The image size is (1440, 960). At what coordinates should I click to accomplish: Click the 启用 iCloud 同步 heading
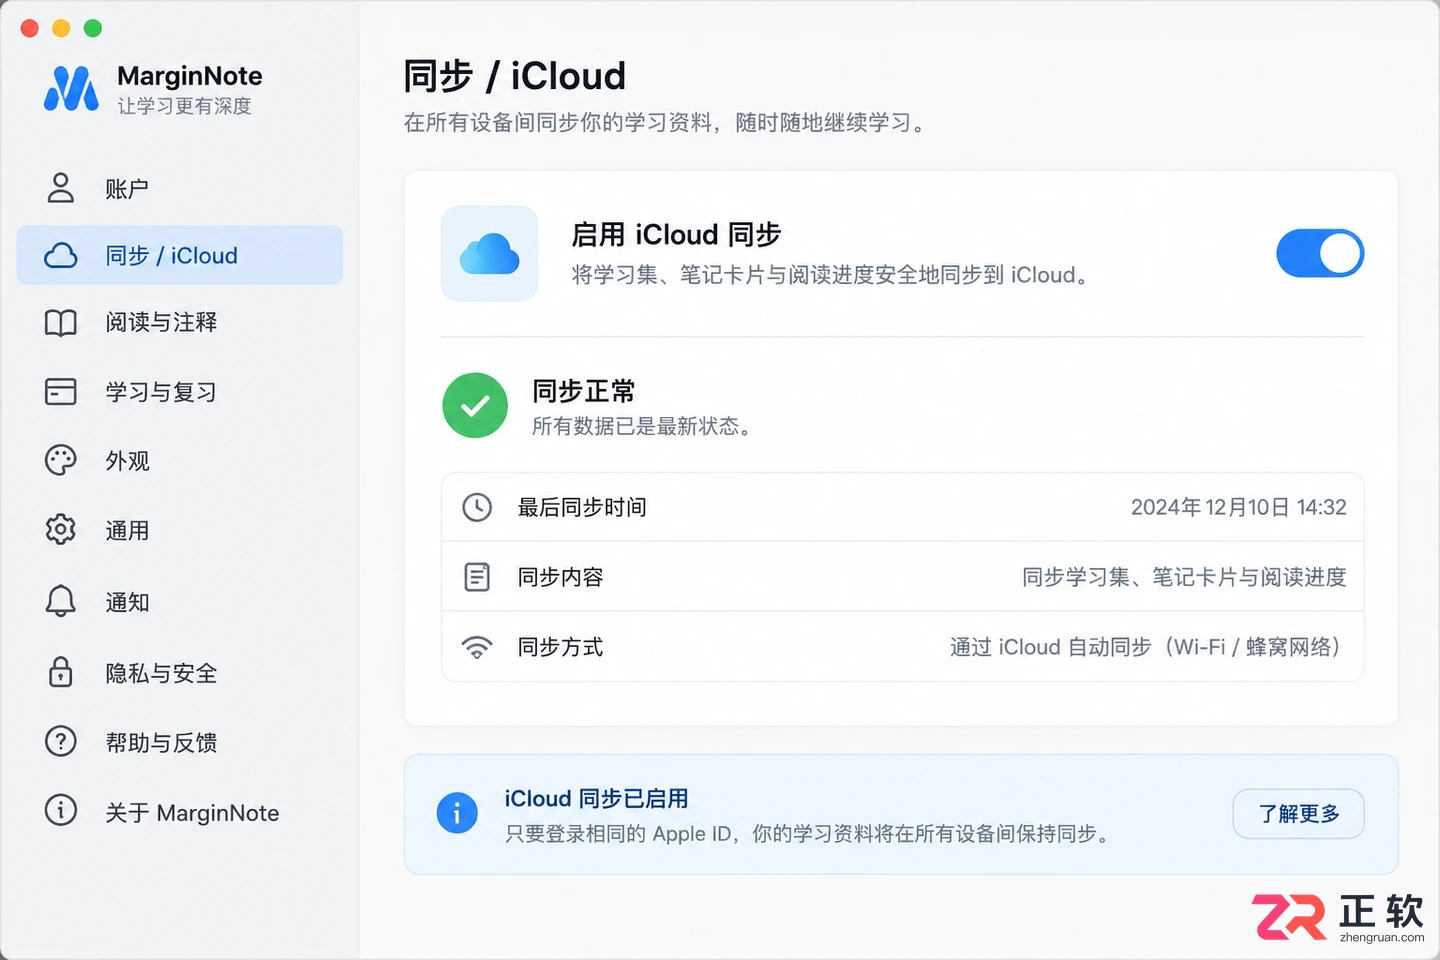676,234
